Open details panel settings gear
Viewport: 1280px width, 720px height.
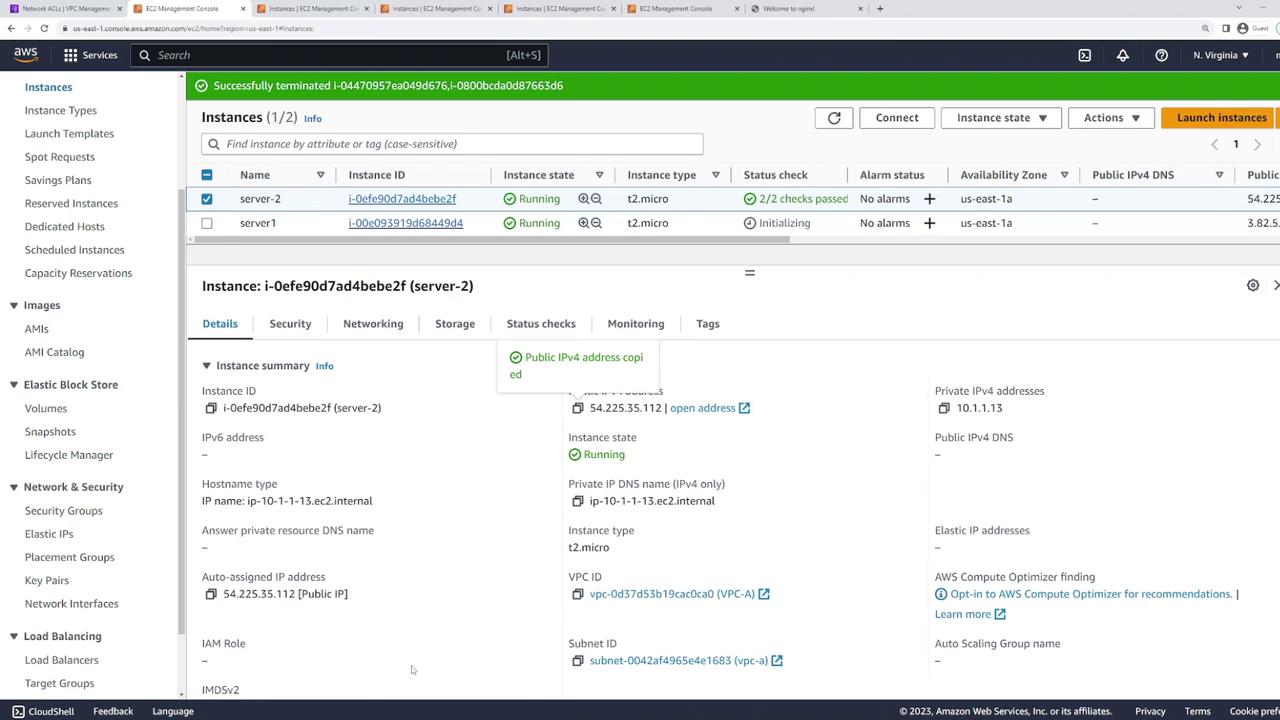(x=1253, y=286)
